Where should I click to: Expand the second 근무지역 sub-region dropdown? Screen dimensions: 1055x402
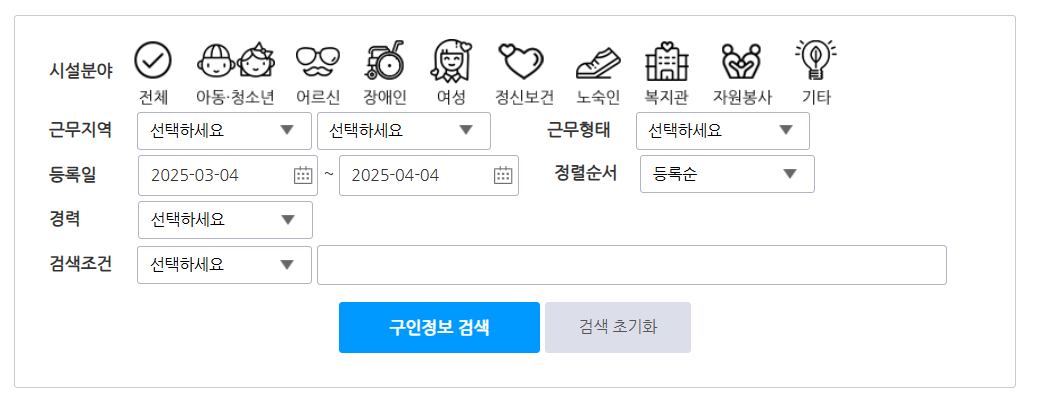pyautogui.click(x=404, y=131)
